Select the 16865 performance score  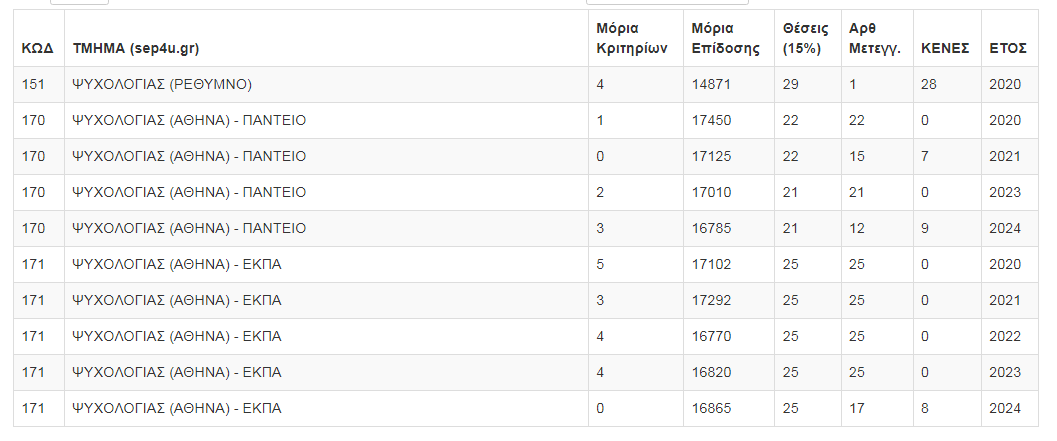711,408
